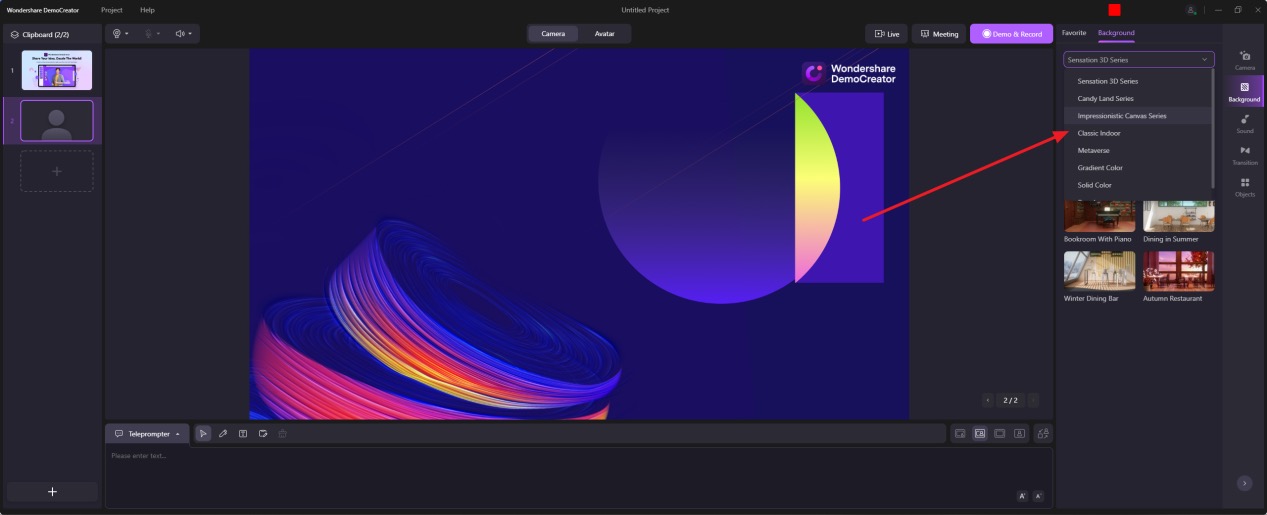The width and height of the screenshot is (1267, 515).
Task: Select the Winter Dining Bar thumbnail
Action: [x=1099, y=271]
